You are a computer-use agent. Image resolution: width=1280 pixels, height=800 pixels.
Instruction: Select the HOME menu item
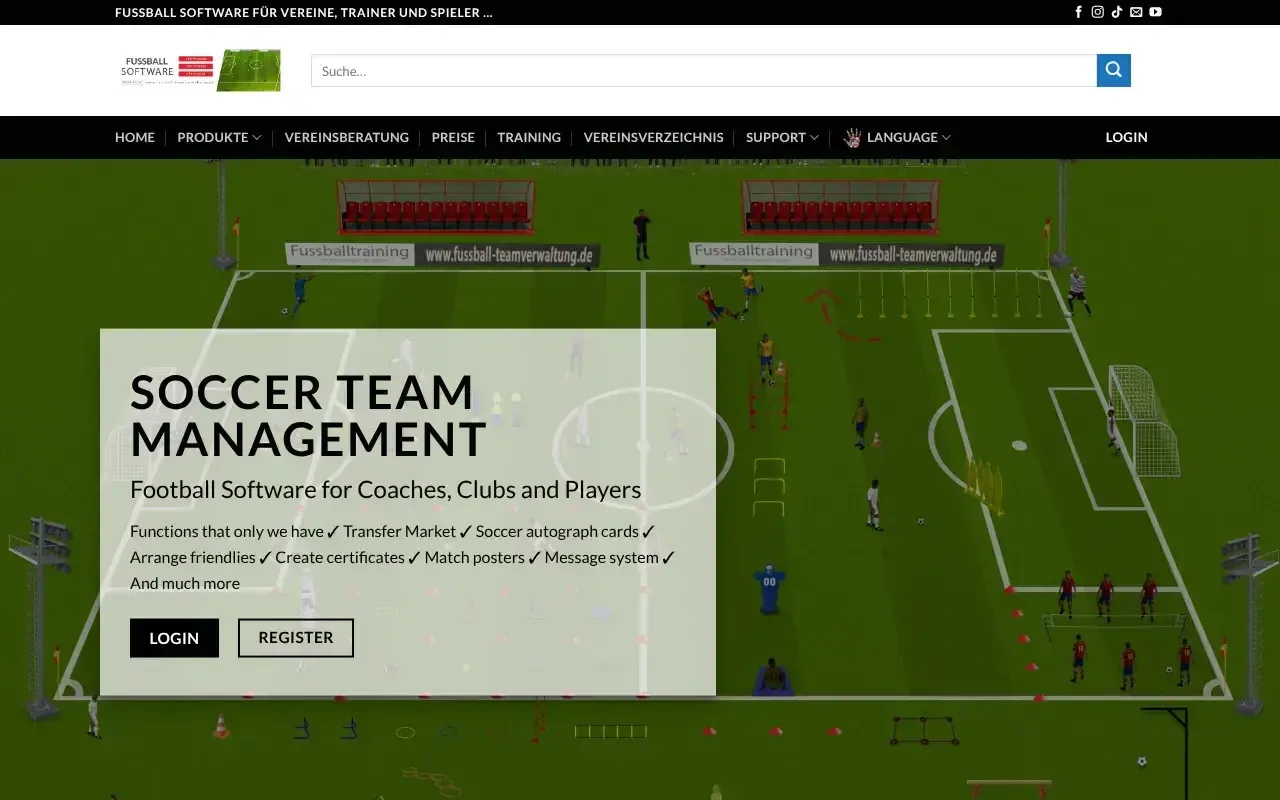[134, 137]
